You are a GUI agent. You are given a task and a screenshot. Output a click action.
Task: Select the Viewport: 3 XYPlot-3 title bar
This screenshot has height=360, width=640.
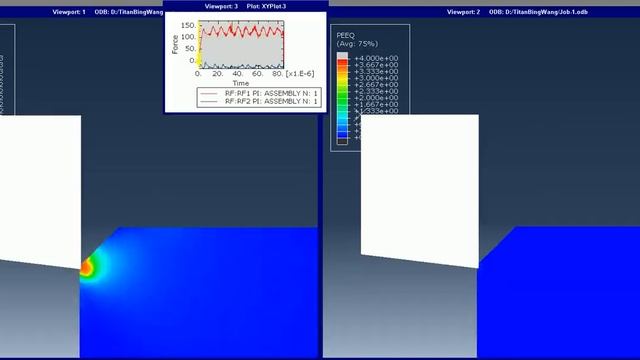245,6
